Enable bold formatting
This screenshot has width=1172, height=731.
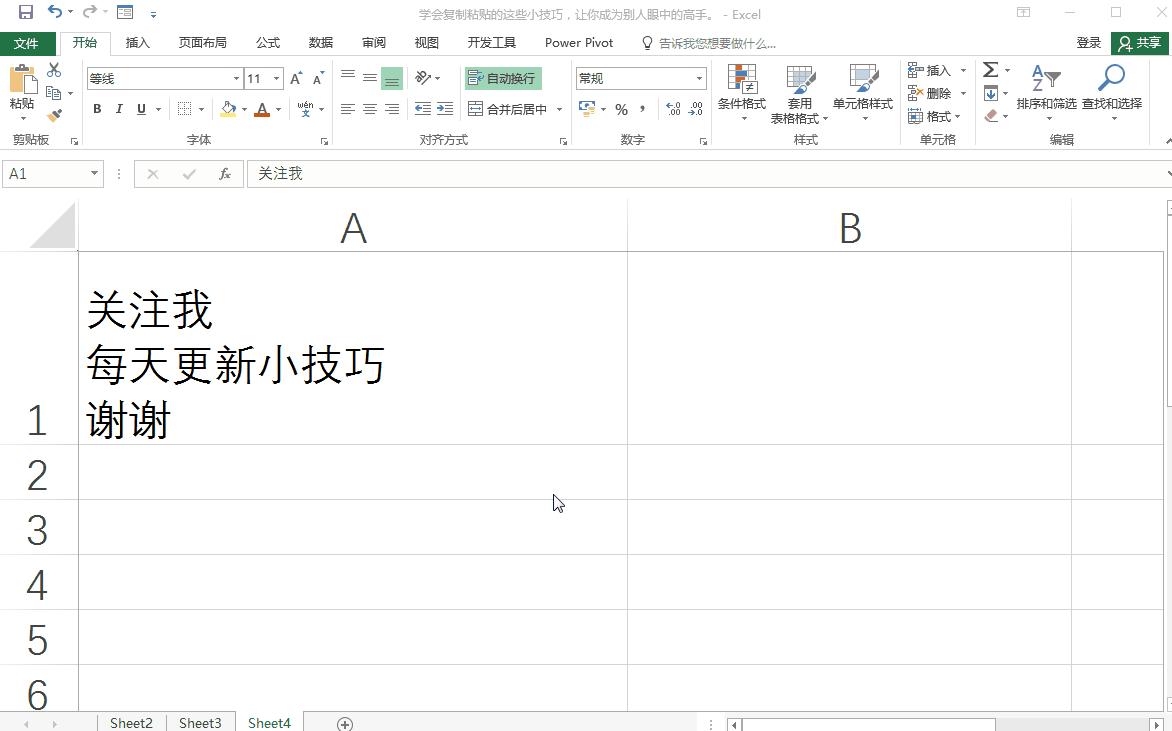coord(97,109)
